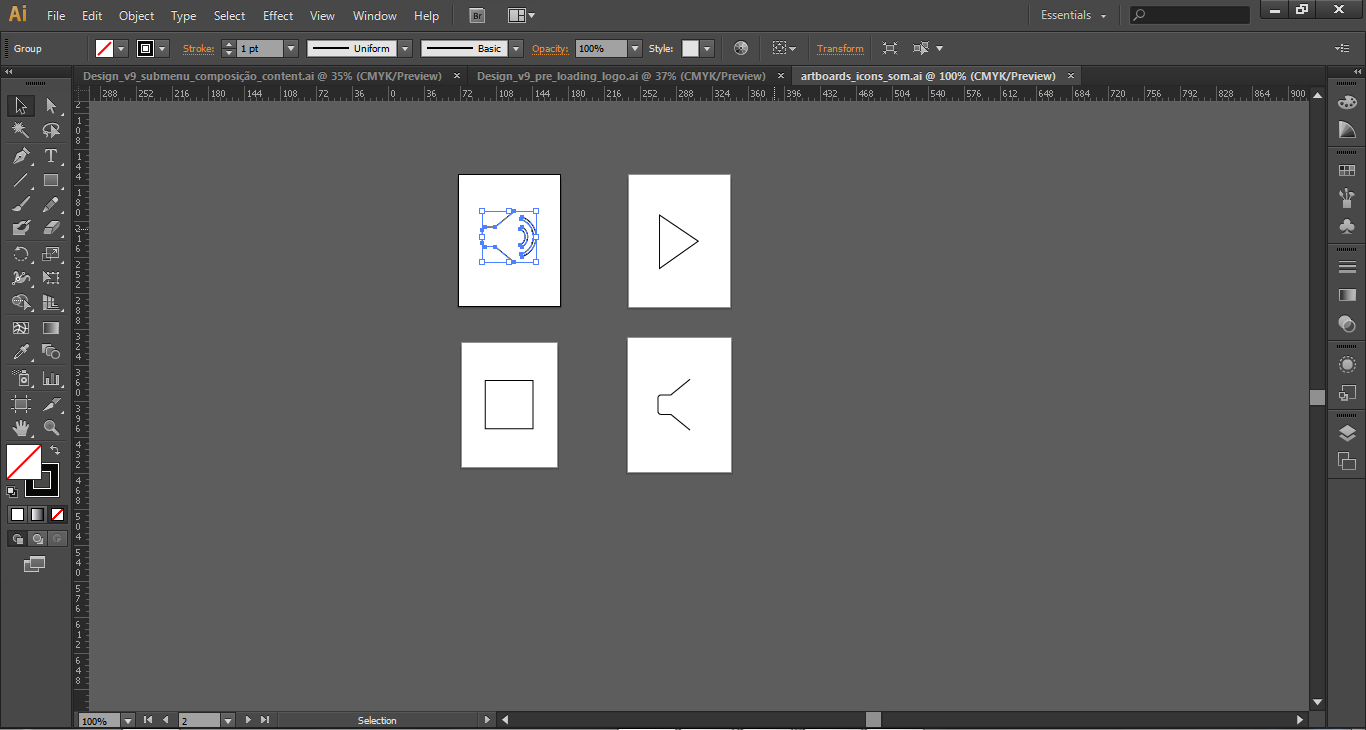Choose the Eyedropper tool
Image resolution: width=1366 pixels, height=730 pixels.
click(21, 352)
